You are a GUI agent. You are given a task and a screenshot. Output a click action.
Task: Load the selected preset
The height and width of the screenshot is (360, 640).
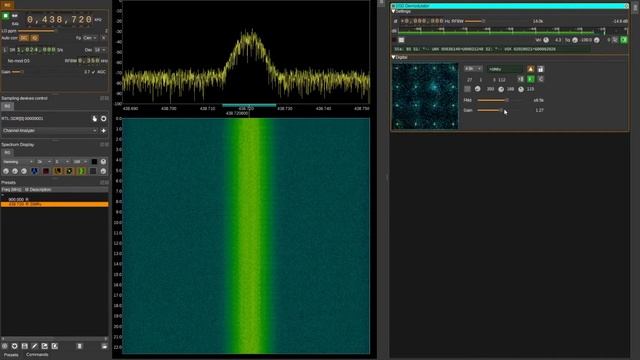point(104,346)
